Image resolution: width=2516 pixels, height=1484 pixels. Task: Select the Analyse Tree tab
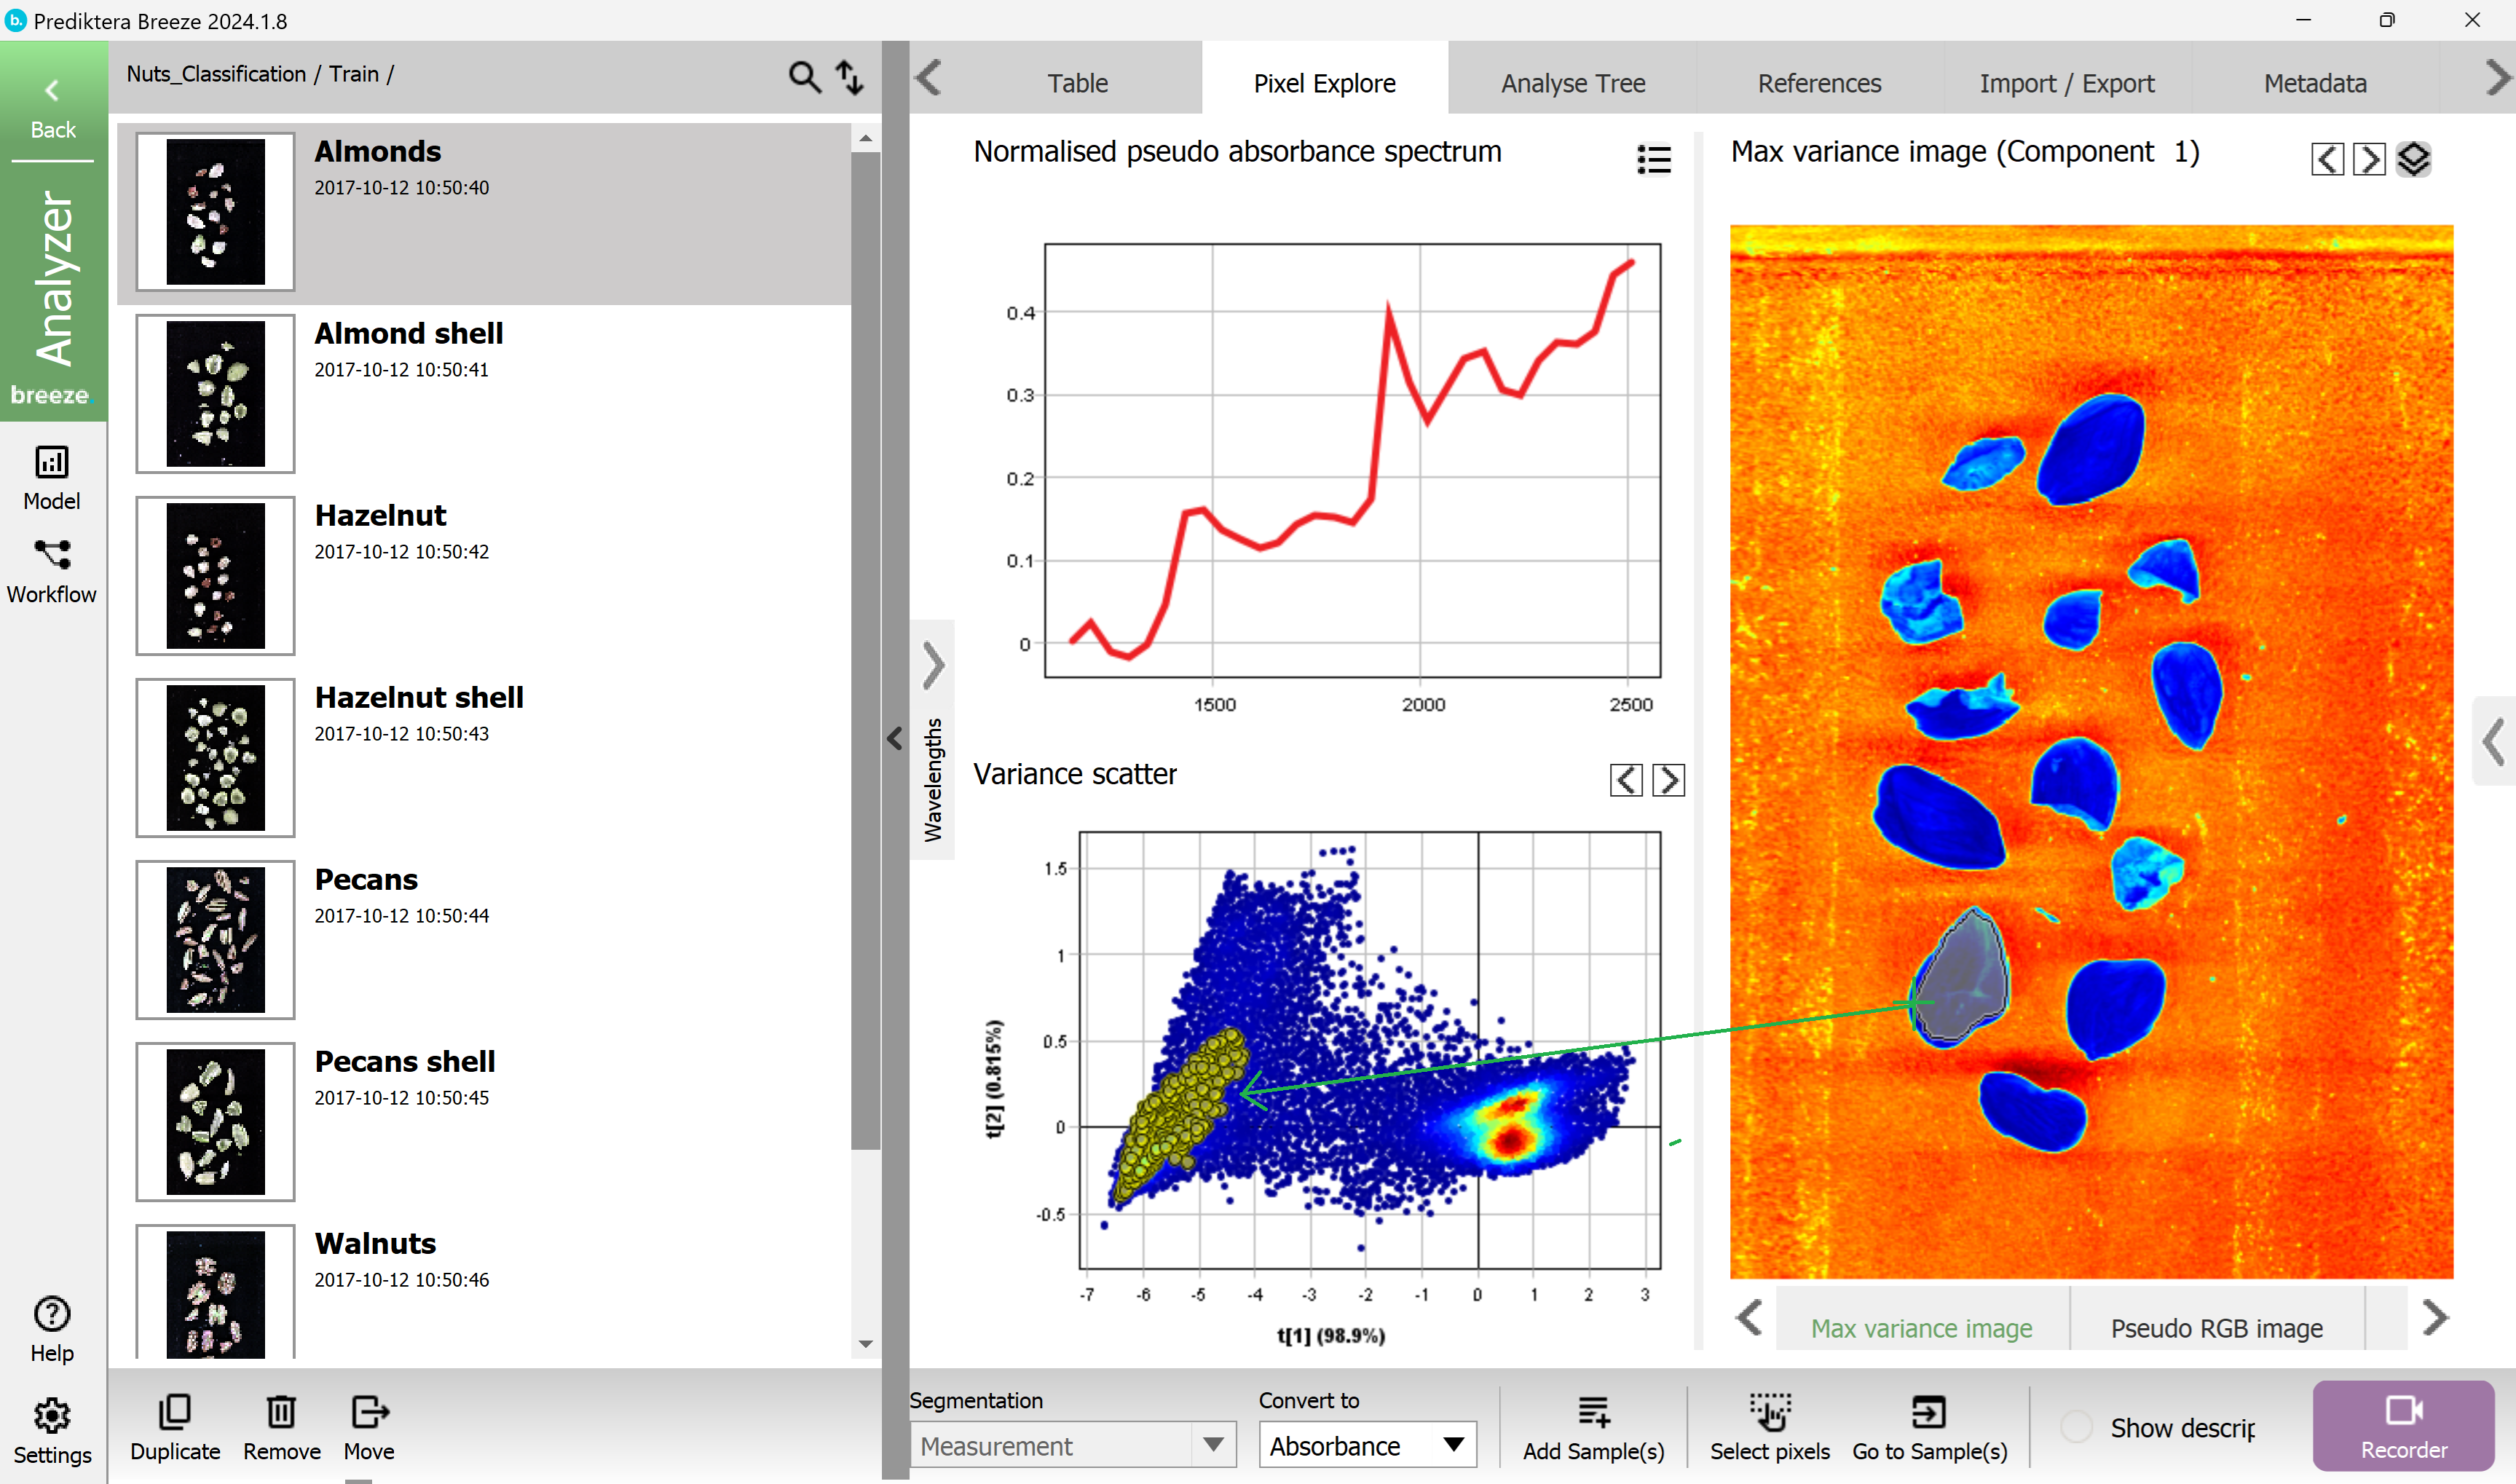click(1571, 83)
